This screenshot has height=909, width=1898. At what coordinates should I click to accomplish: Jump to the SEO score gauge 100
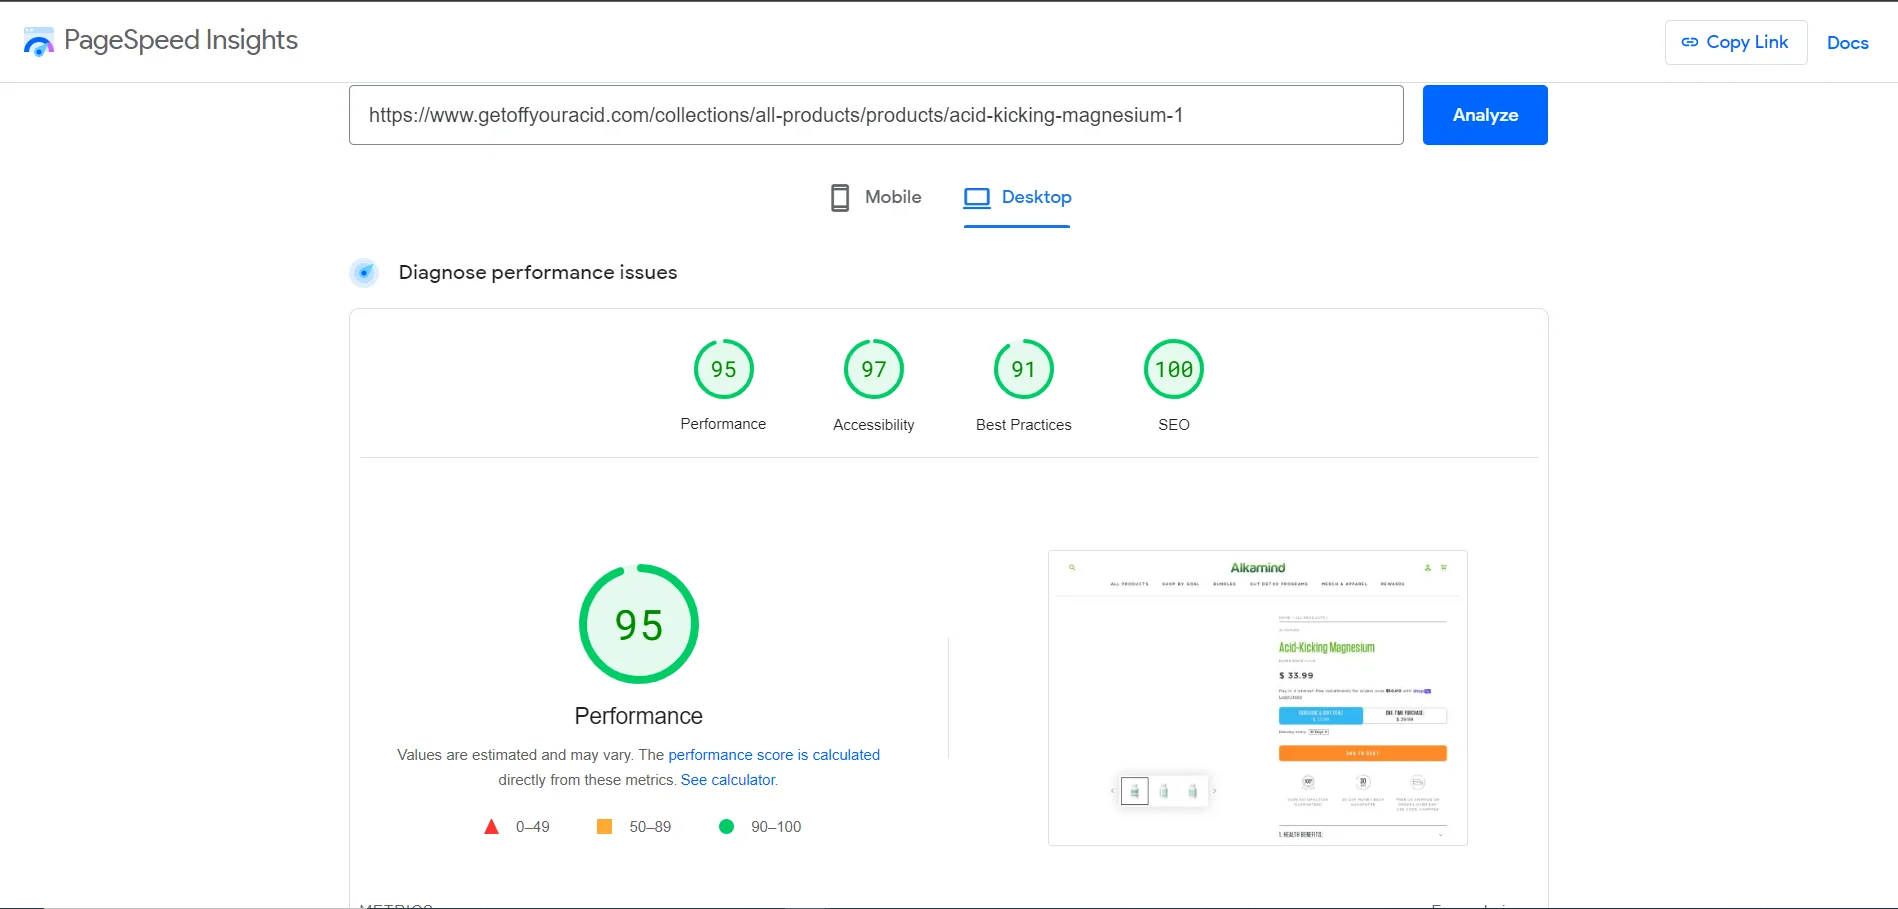point(1173,369)
